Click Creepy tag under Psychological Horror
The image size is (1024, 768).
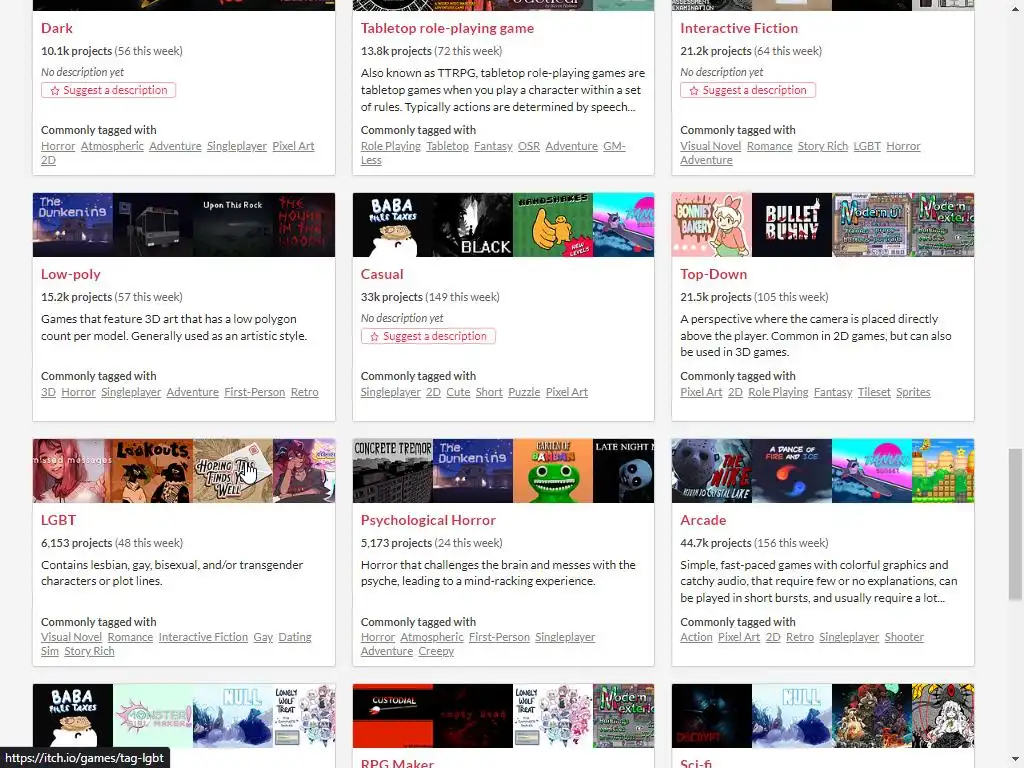436,652
